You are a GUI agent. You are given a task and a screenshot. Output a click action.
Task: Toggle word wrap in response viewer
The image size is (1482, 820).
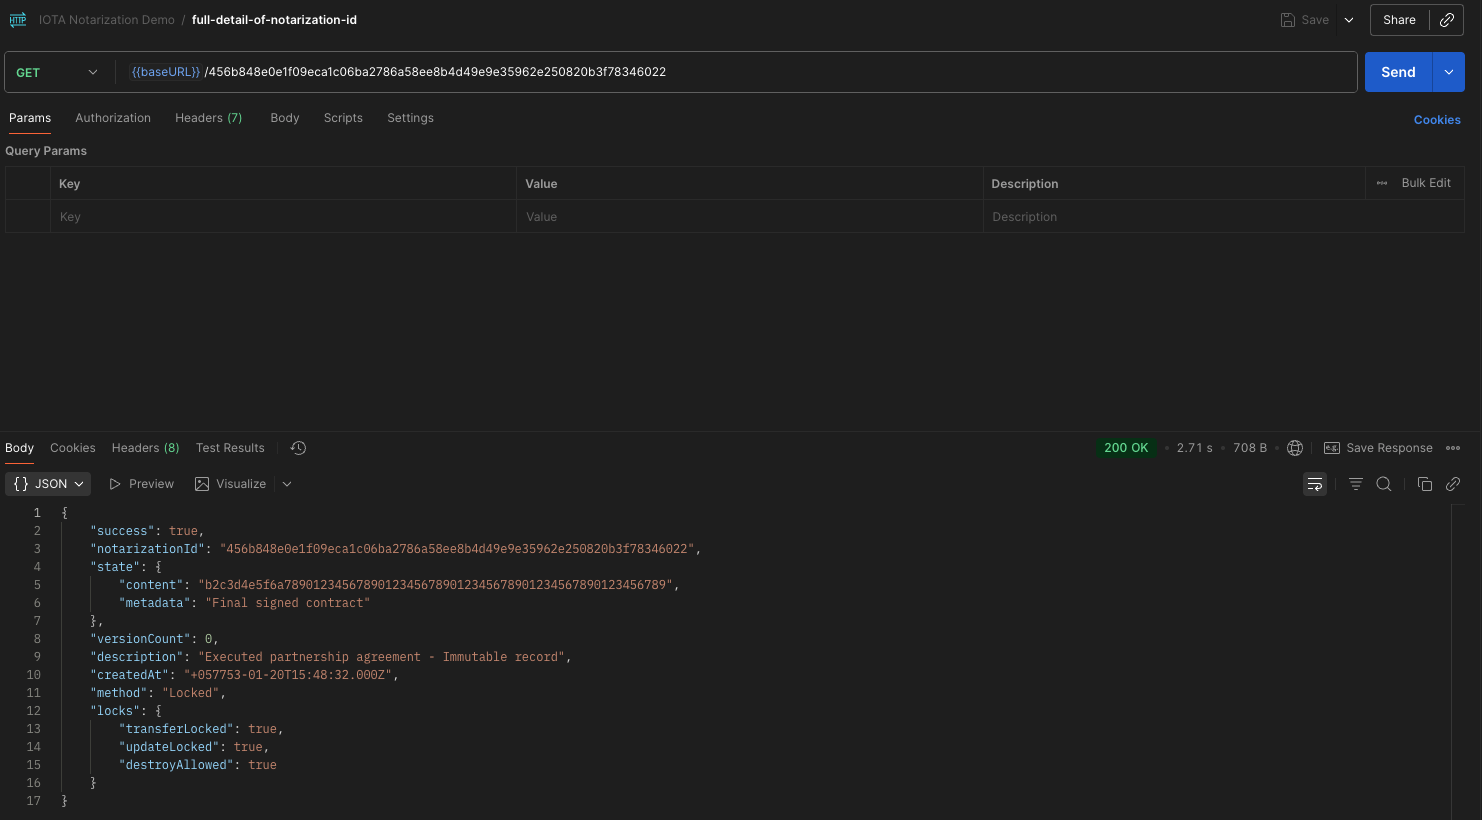coord(1314,484)
